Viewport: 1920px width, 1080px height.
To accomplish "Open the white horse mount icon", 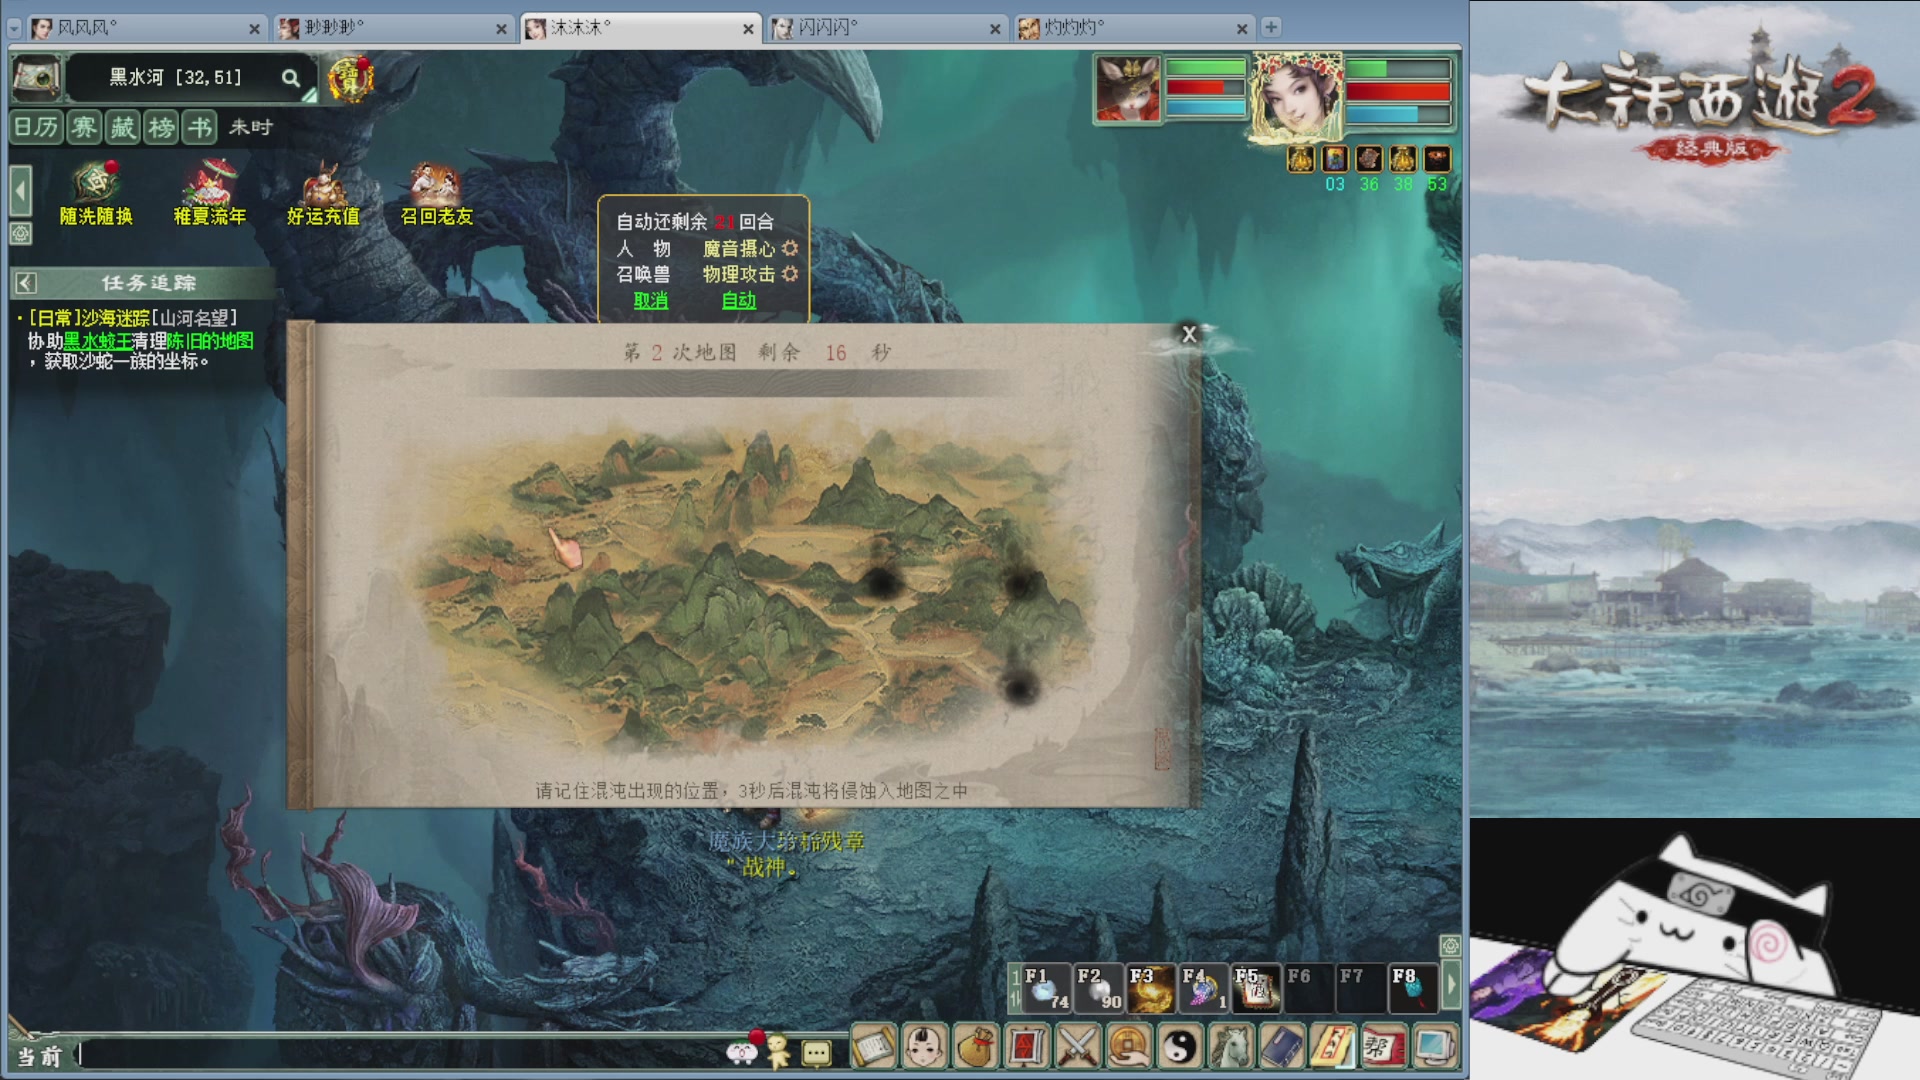I will click(1231, 1047).
